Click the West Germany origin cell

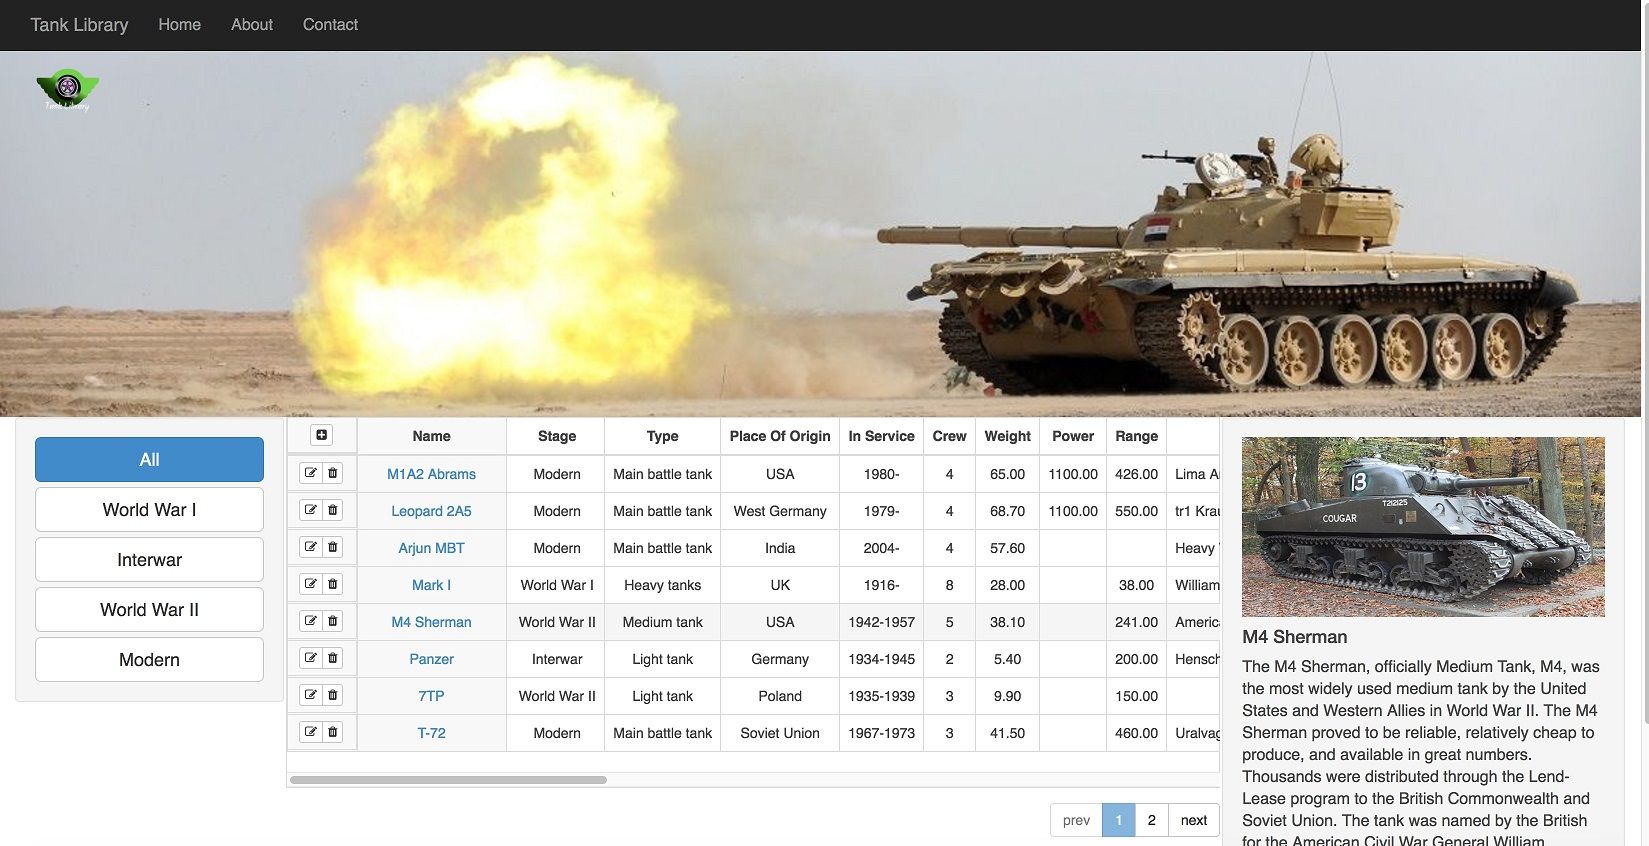(780, 511)
